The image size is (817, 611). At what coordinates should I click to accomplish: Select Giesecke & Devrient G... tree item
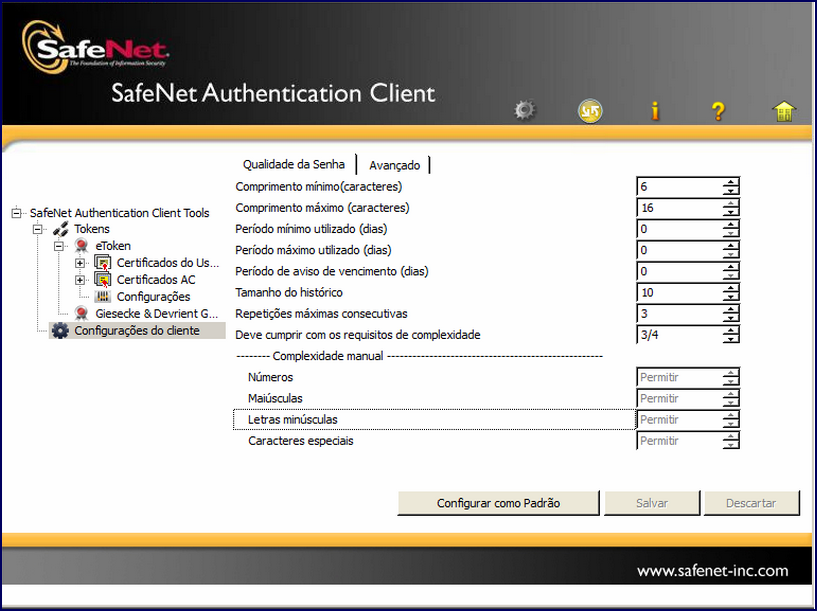(x=156, y=313)
